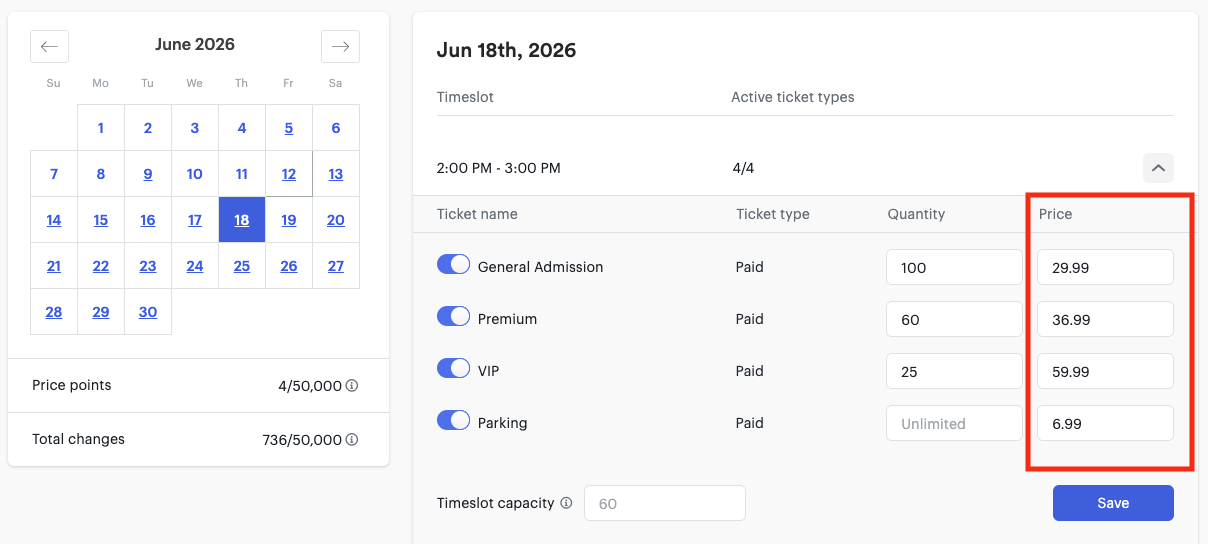
Task: Select June 8 on calendar
Action: pos(101,174)
